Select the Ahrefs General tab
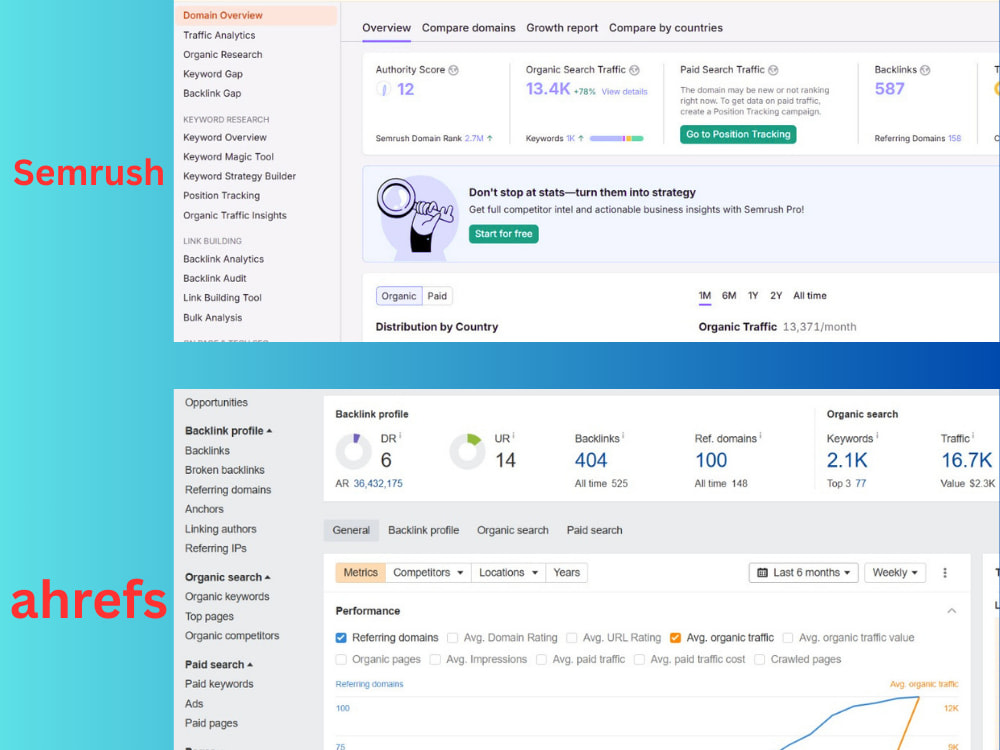 (351, 531)
